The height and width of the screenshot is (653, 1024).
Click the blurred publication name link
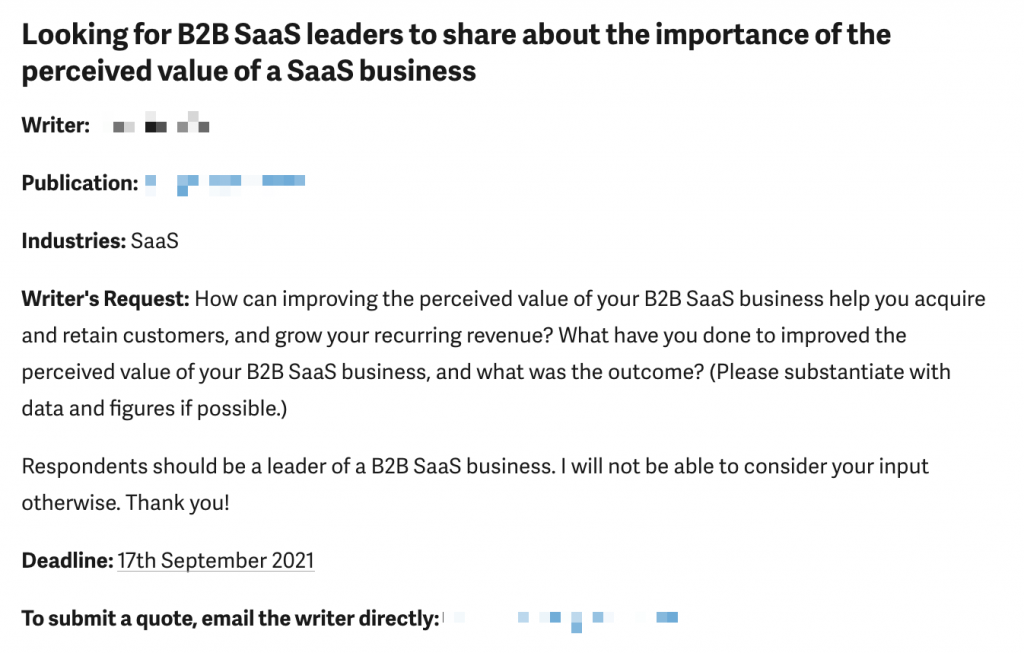click(225, 184)
